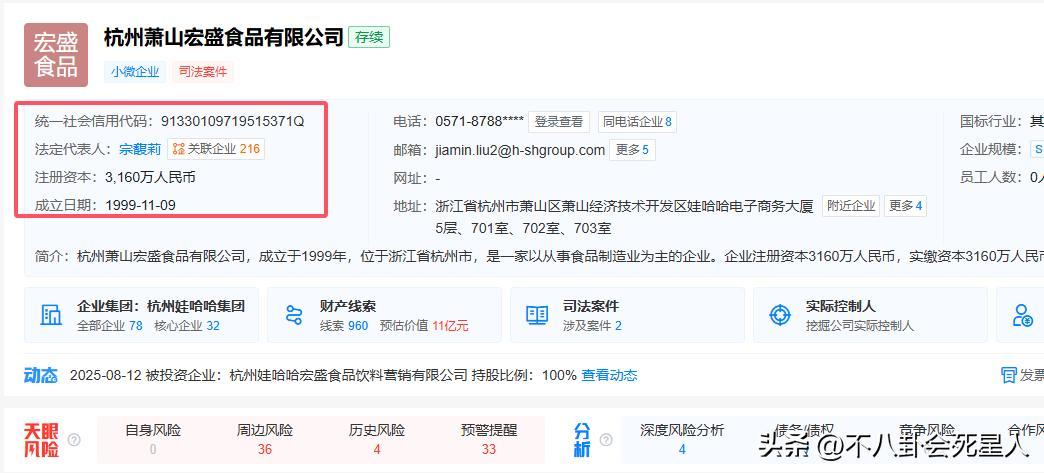Click the 宏盛食品 company logo
The image size is (1044, 473).
click(56, 55)
